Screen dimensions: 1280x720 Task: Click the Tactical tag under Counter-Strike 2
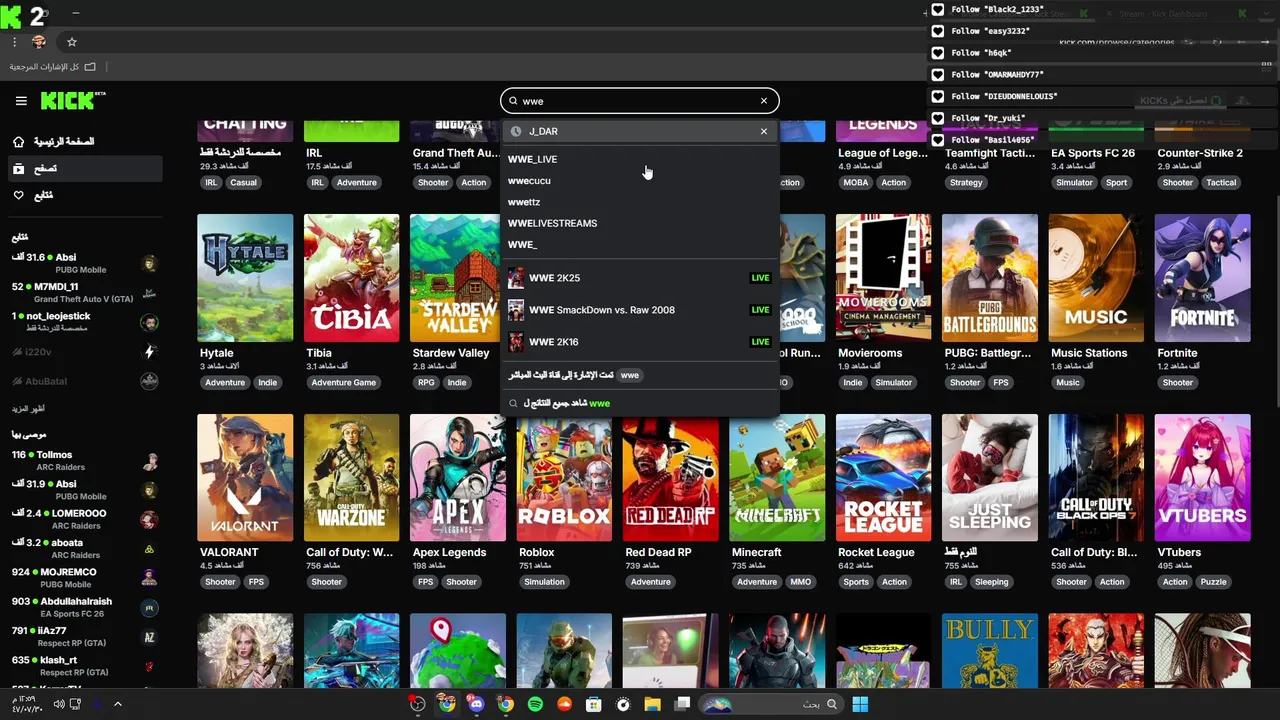(1221, 183)
